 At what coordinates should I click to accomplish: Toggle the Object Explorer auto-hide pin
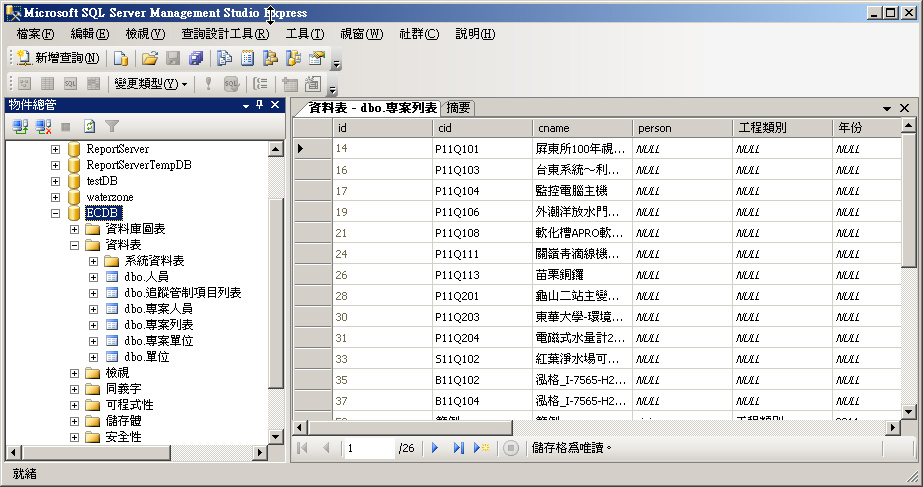[x=260, y=105]
